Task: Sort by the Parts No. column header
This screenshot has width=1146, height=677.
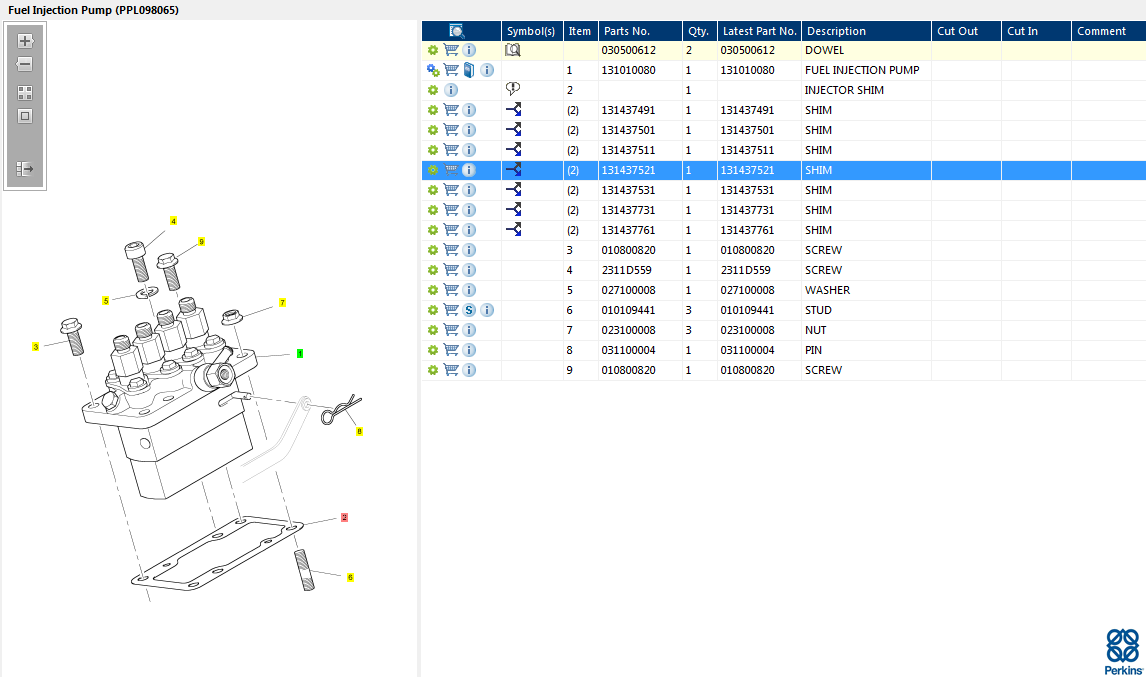Action: tap(627, 31)
